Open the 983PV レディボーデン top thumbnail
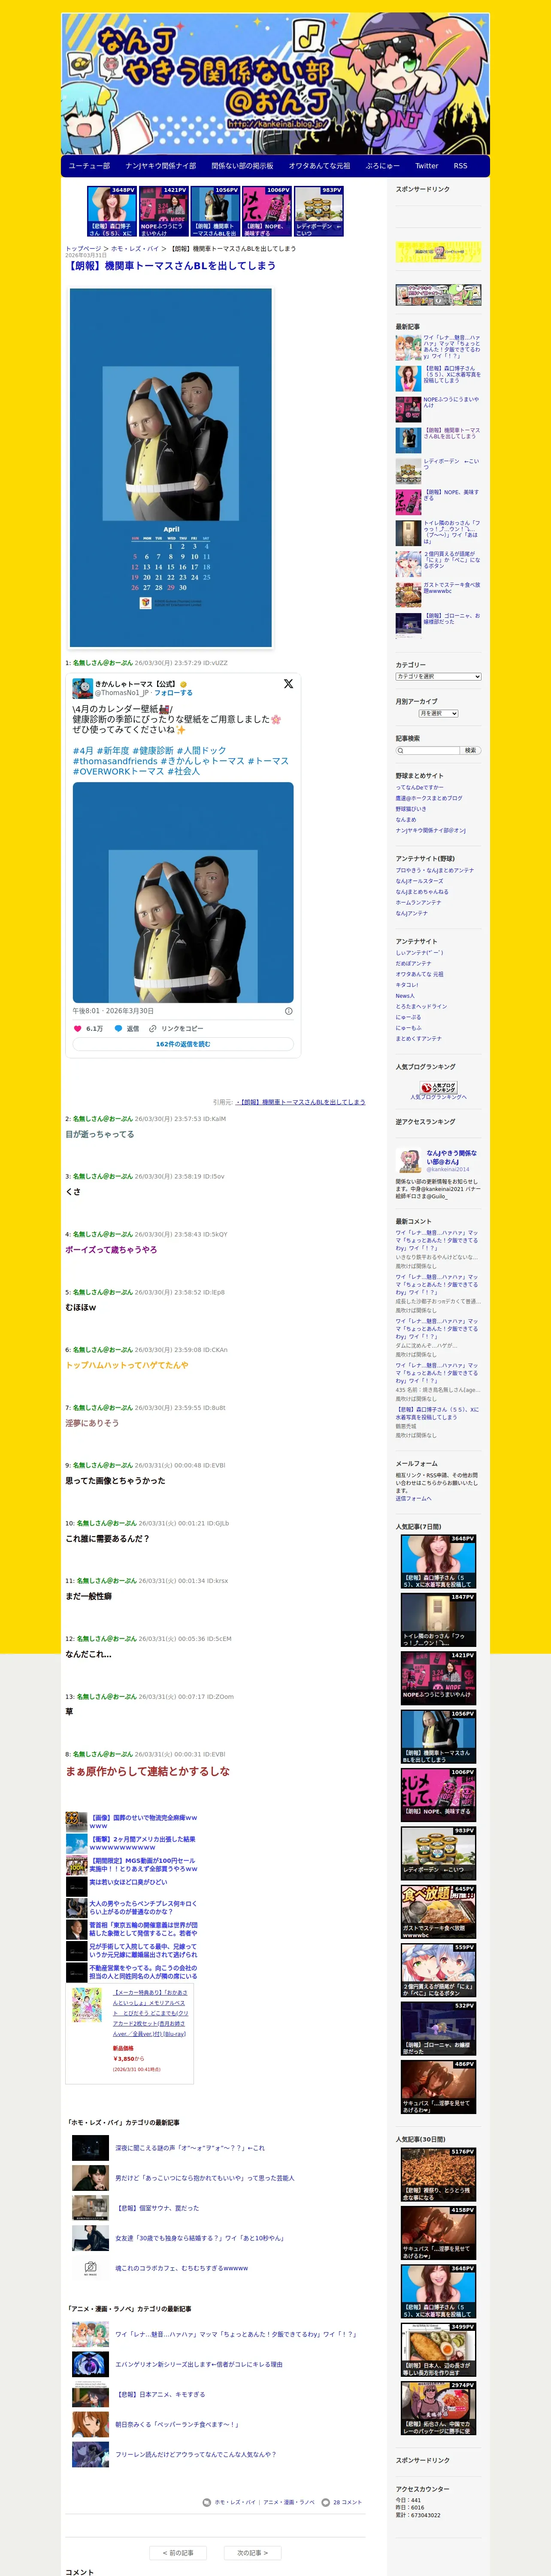Screen dimensions: 551x2576 coord(318,211)
